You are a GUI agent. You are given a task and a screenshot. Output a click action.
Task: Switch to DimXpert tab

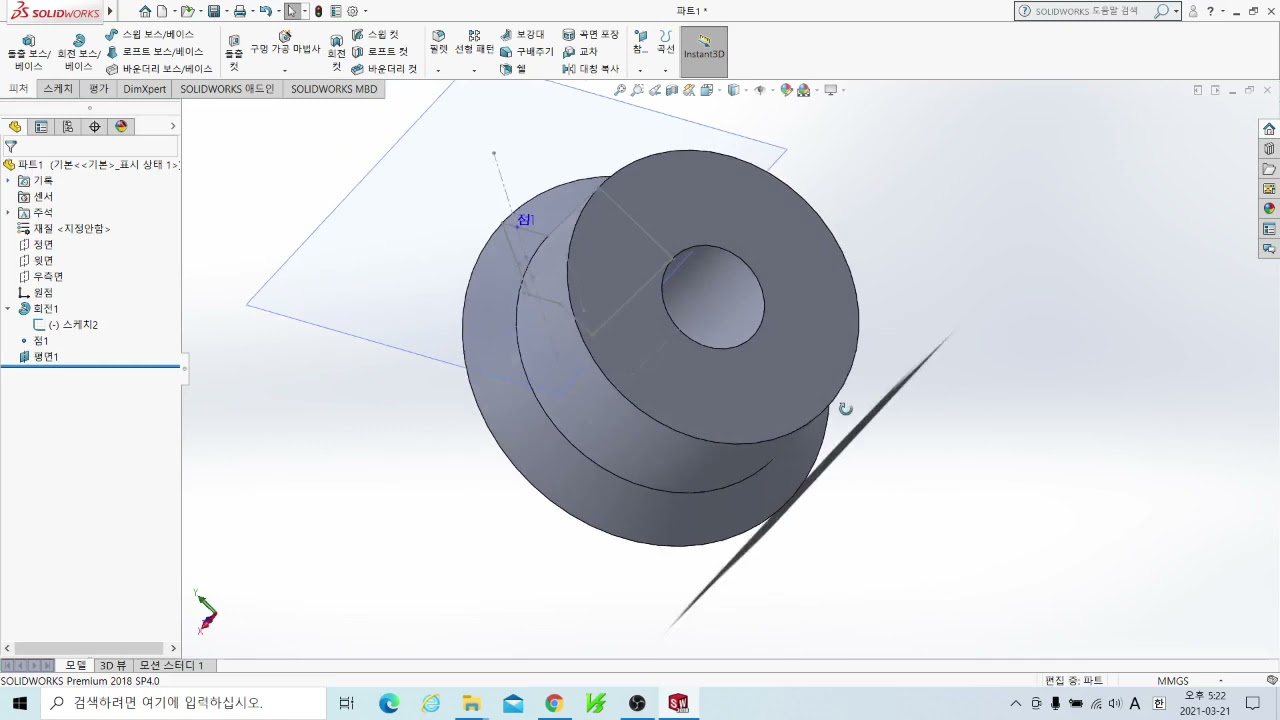(x=144, y=89)
